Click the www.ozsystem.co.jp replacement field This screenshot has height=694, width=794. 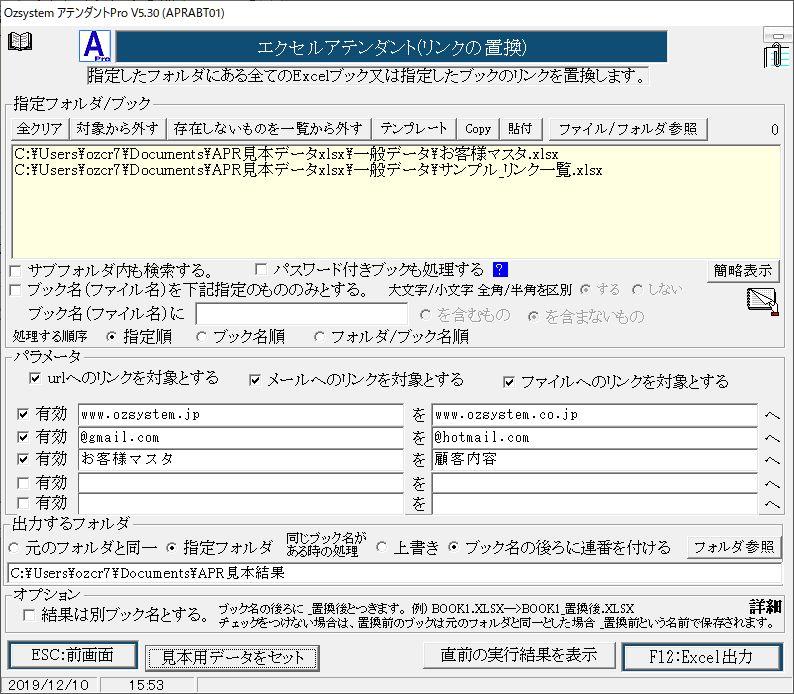(x=594, y=415)
